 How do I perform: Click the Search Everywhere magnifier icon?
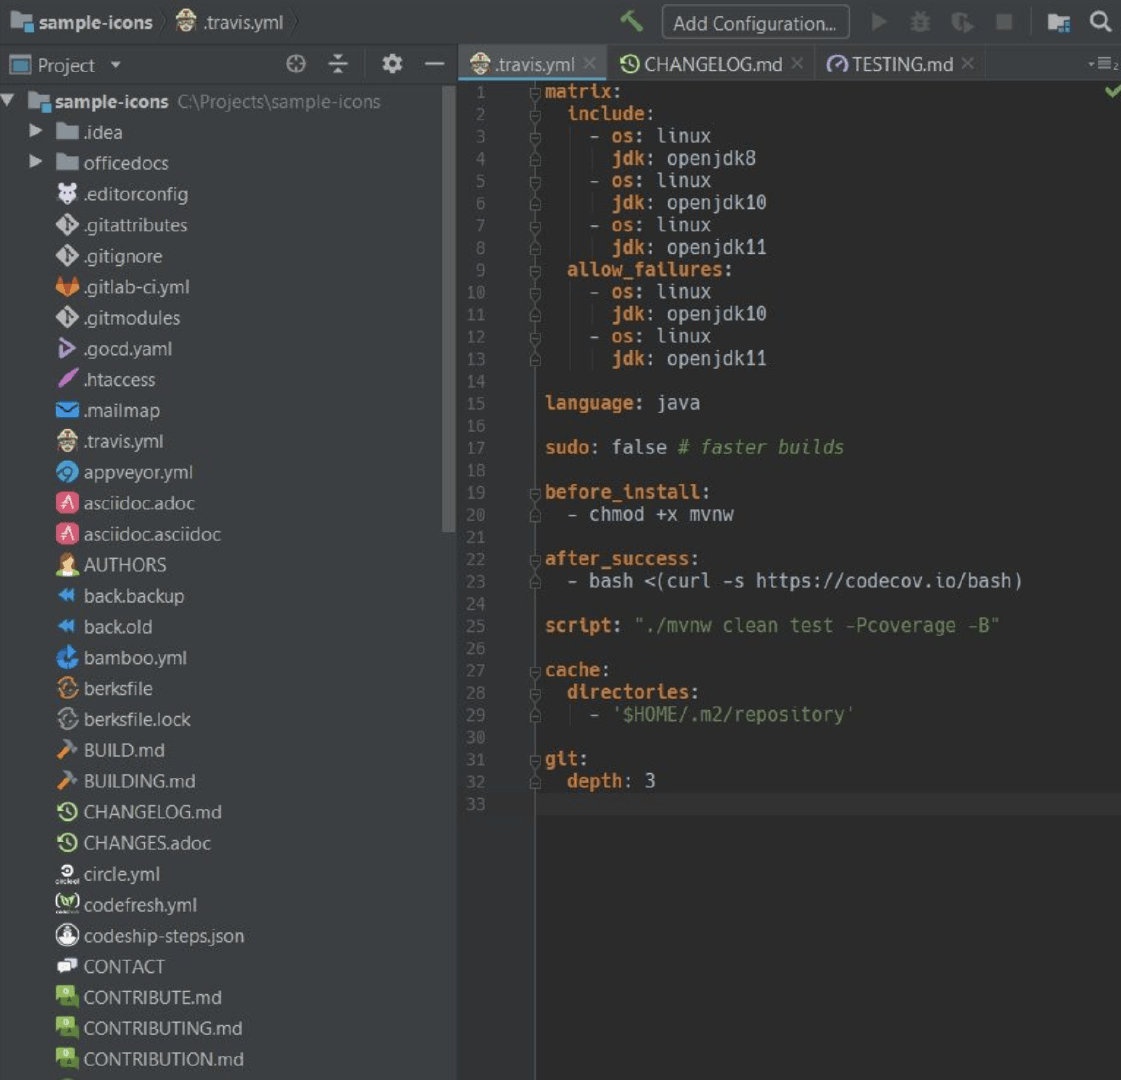1100,21
